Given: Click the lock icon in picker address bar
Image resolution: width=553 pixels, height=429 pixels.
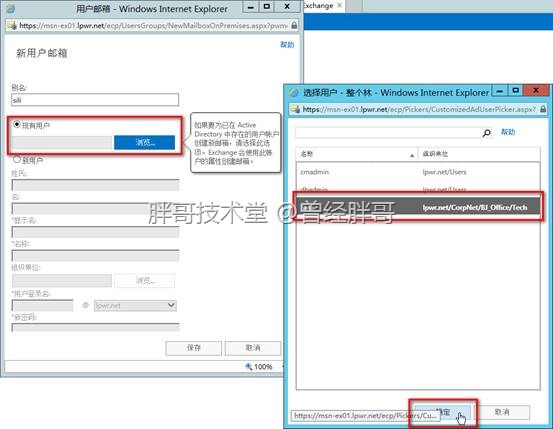Looking at the screenshot, I should point(543,109).
